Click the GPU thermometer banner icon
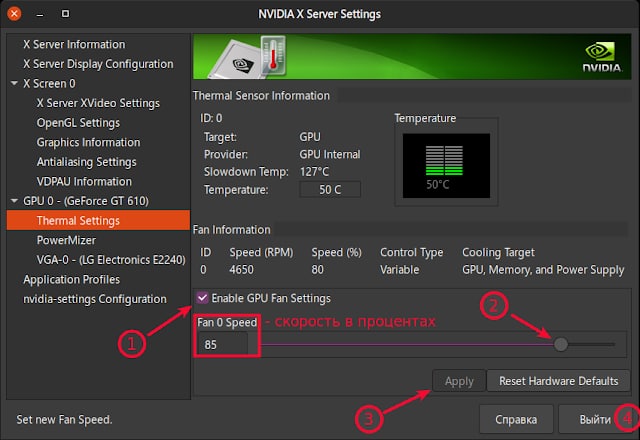Screen dimensions: 640x440 coord(248,56)
